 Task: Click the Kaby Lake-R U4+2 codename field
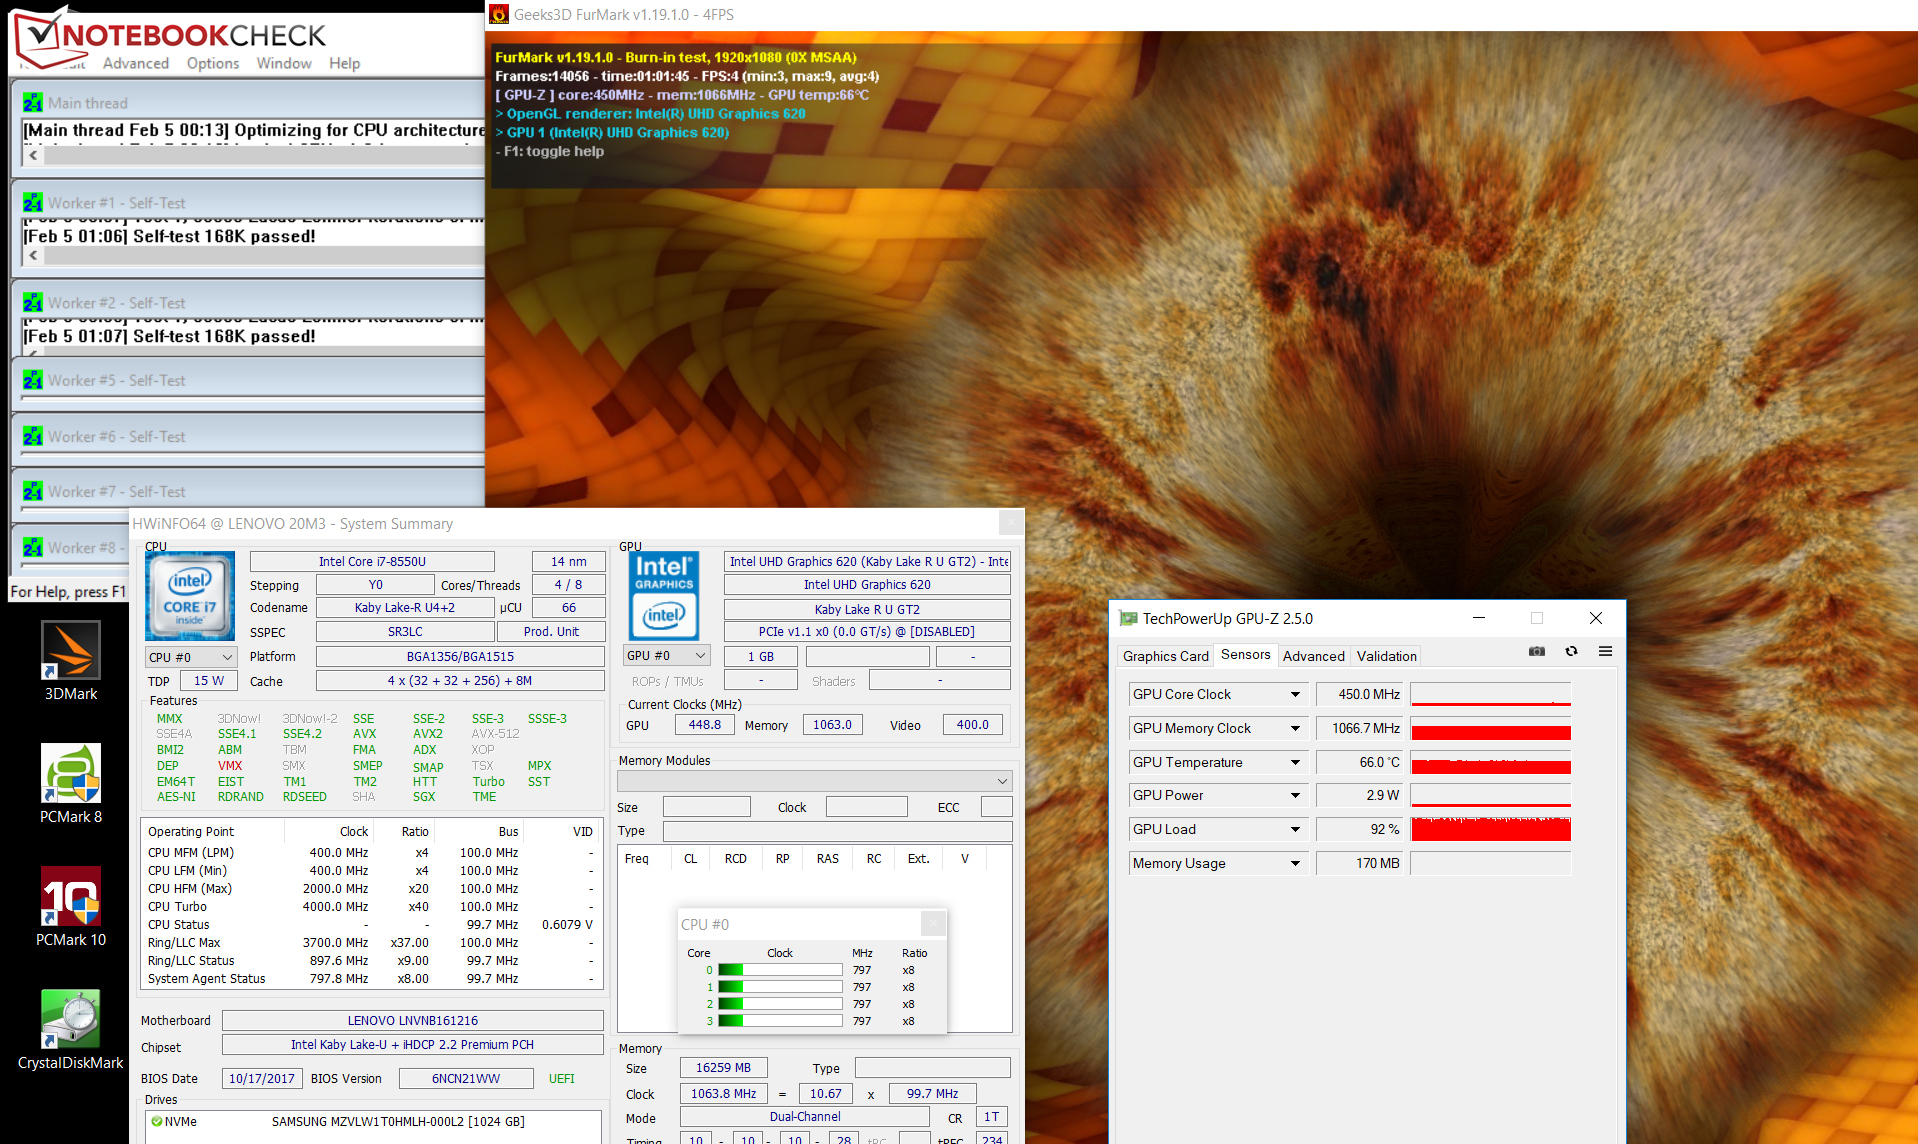[x=404, y=608]
